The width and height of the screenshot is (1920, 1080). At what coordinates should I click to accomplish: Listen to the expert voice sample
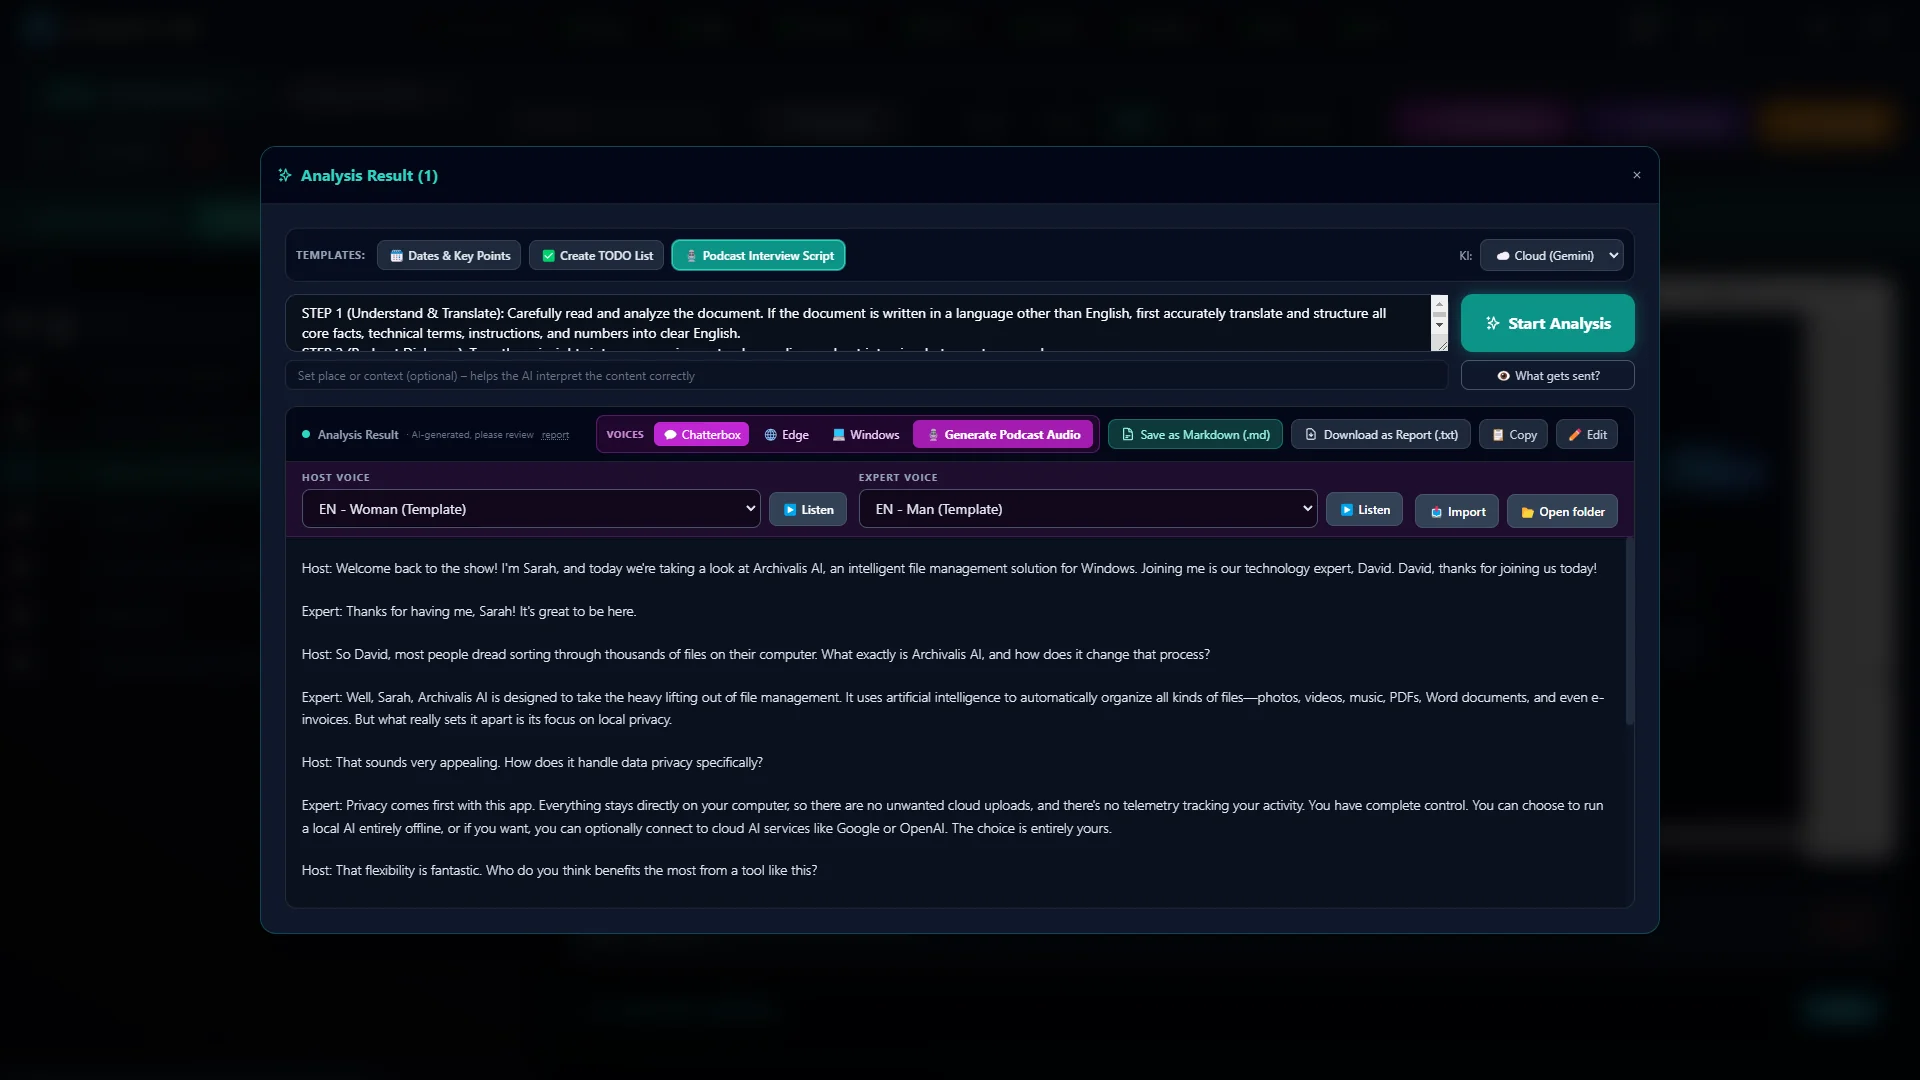(1365, 510)
